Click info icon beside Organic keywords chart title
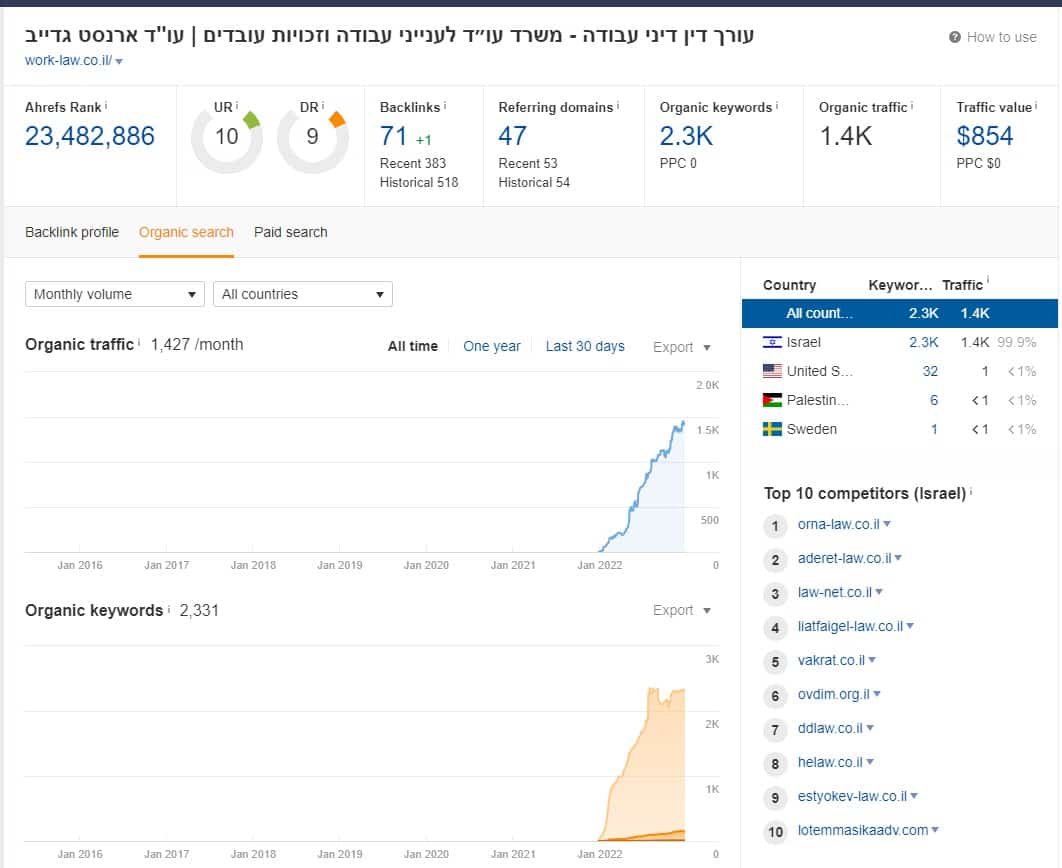Screen dimensions: 1062x868 click(x=169, y=609)
